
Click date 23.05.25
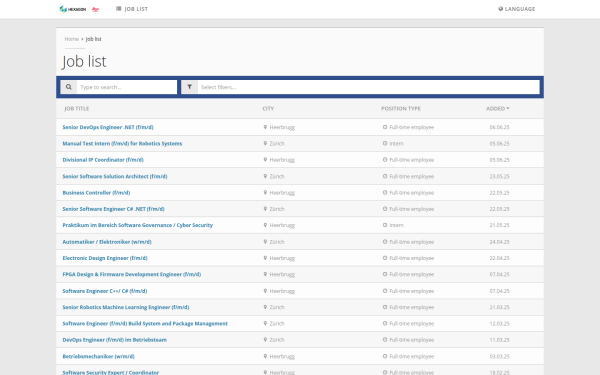click(x=499, y=176)
